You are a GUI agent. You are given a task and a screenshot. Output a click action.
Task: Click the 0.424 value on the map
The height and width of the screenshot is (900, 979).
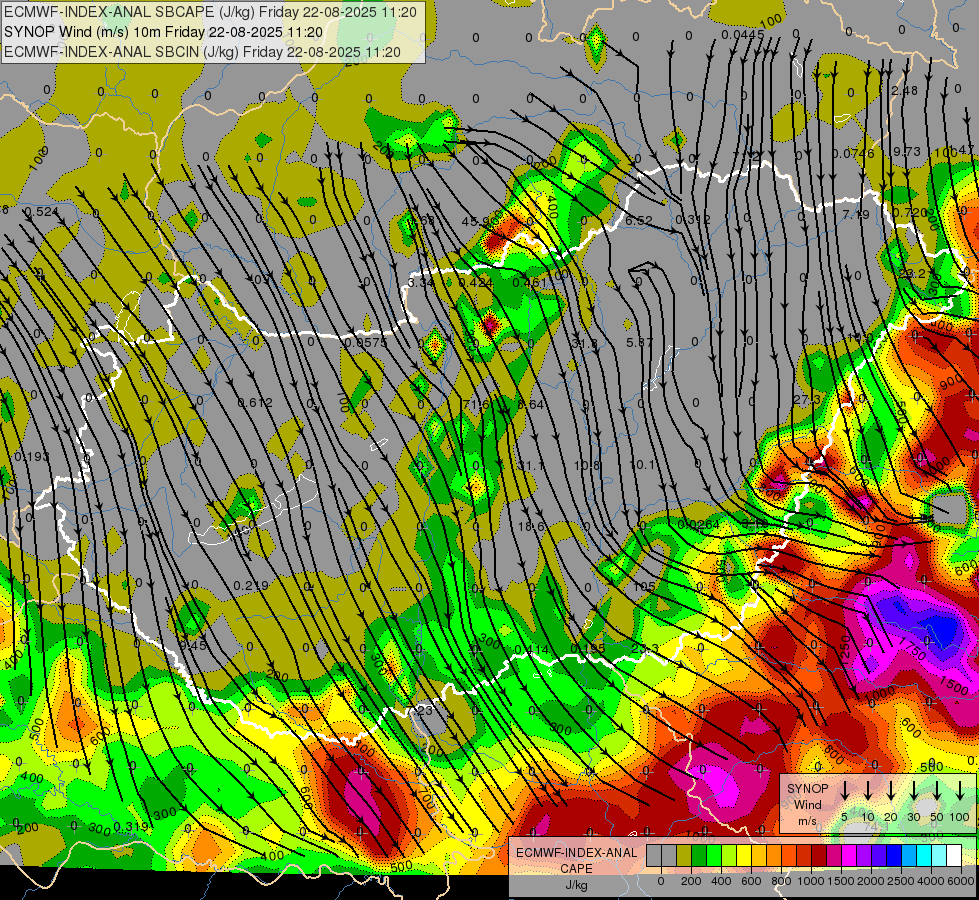[x=476, y=283]
